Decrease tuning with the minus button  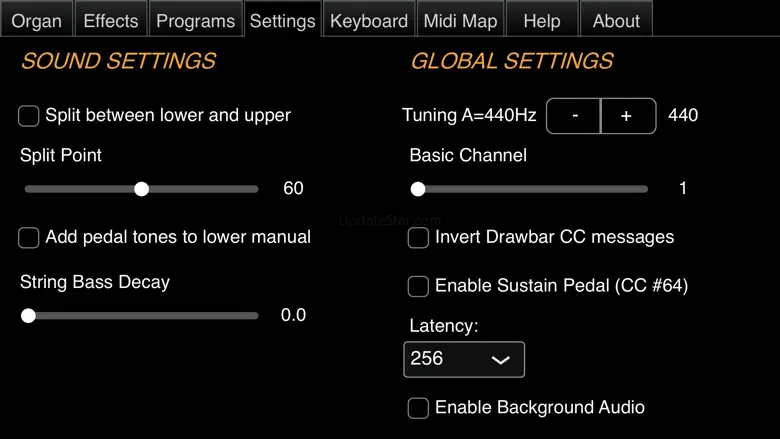575,116
